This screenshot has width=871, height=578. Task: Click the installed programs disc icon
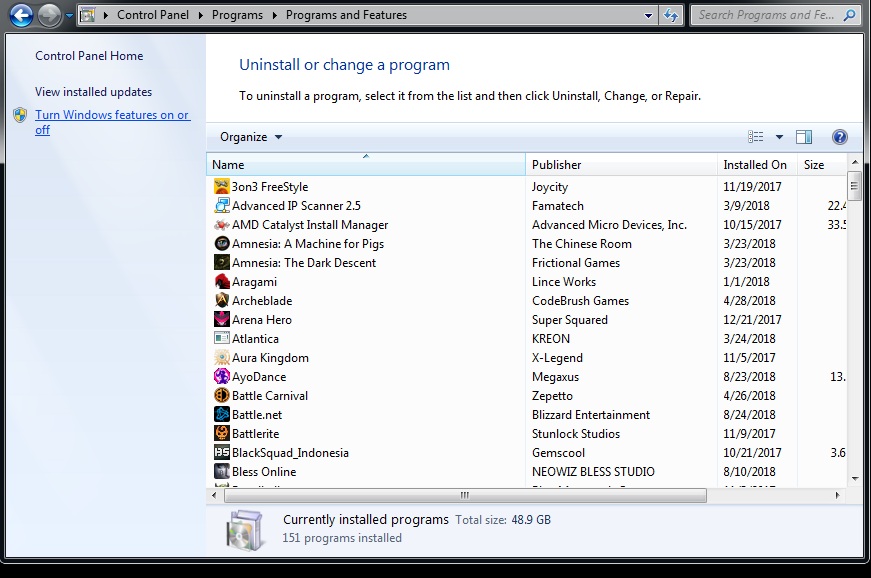pos(245,530)
